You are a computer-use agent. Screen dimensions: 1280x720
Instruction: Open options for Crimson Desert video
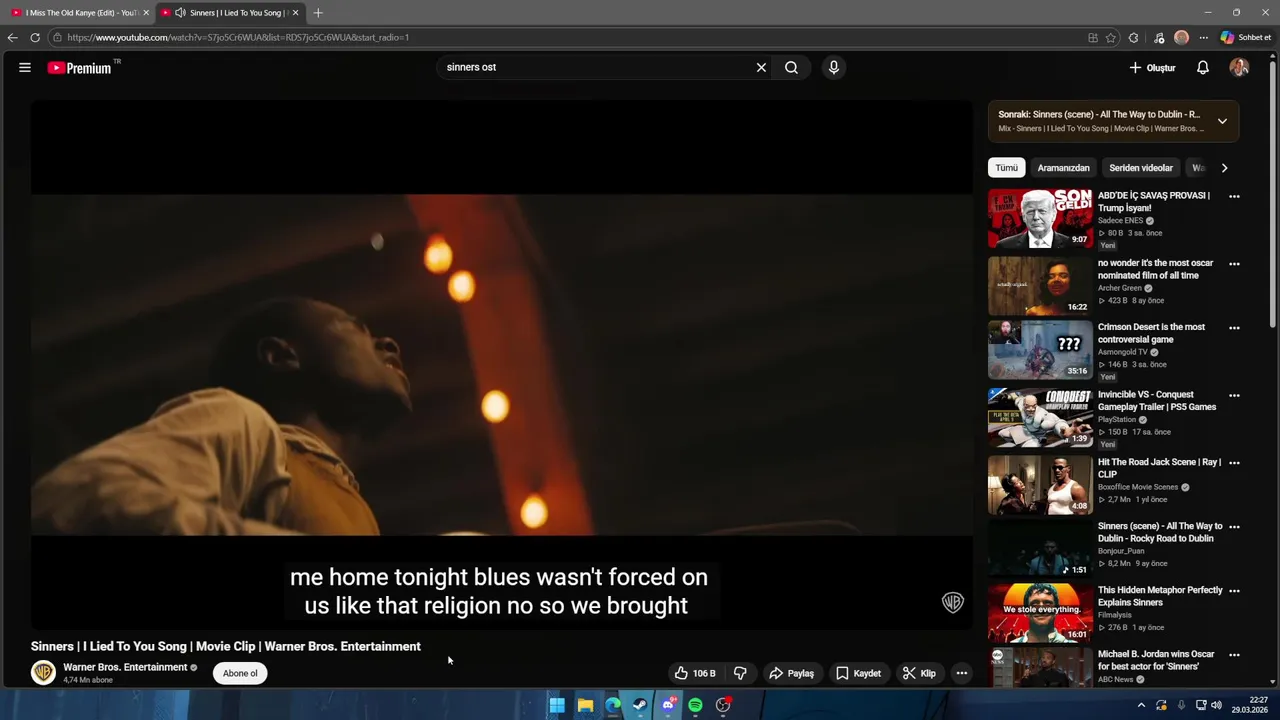pos(1234,328)
